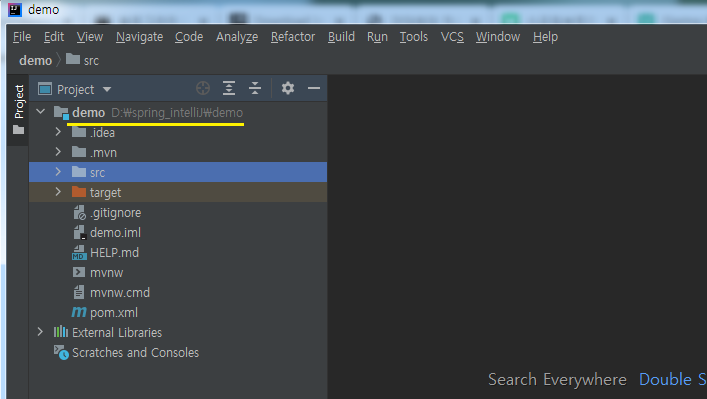Open the View menu
The width and height of the screenshot is (707, 399).
(x=90, y=37)
